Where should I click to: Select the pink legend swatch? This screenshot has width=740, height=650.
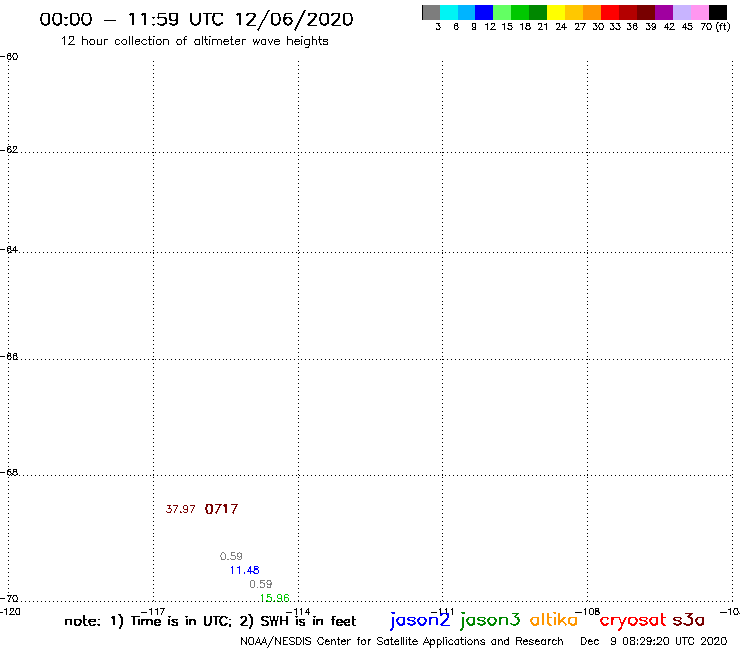[x=699, y=12]
